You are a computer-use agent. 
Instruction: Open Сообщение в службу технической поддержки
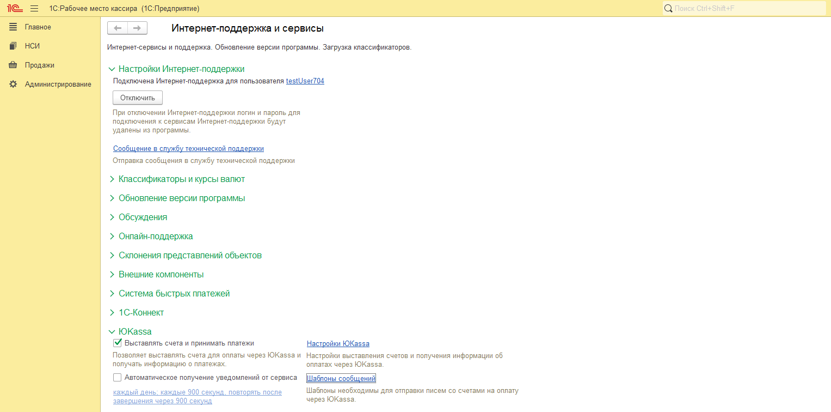pos(188,148)
